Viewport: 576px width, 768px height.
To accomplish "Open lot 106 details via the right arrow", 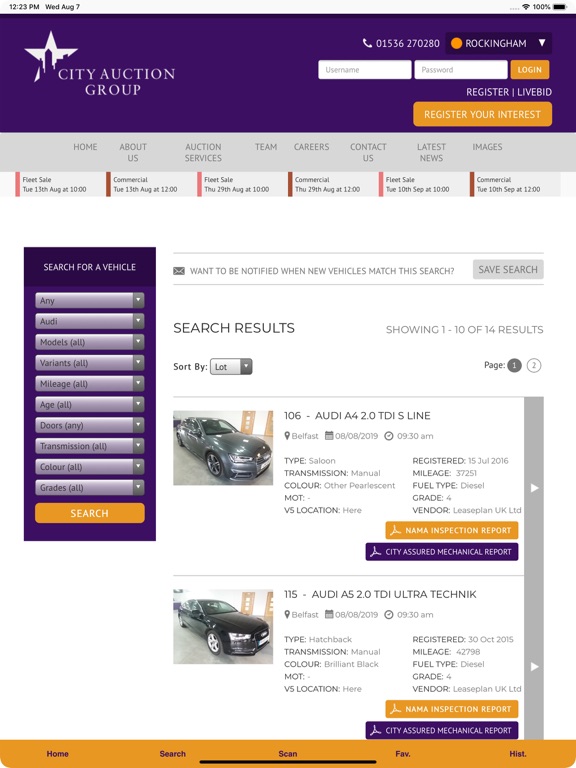I will click(534, 487).
